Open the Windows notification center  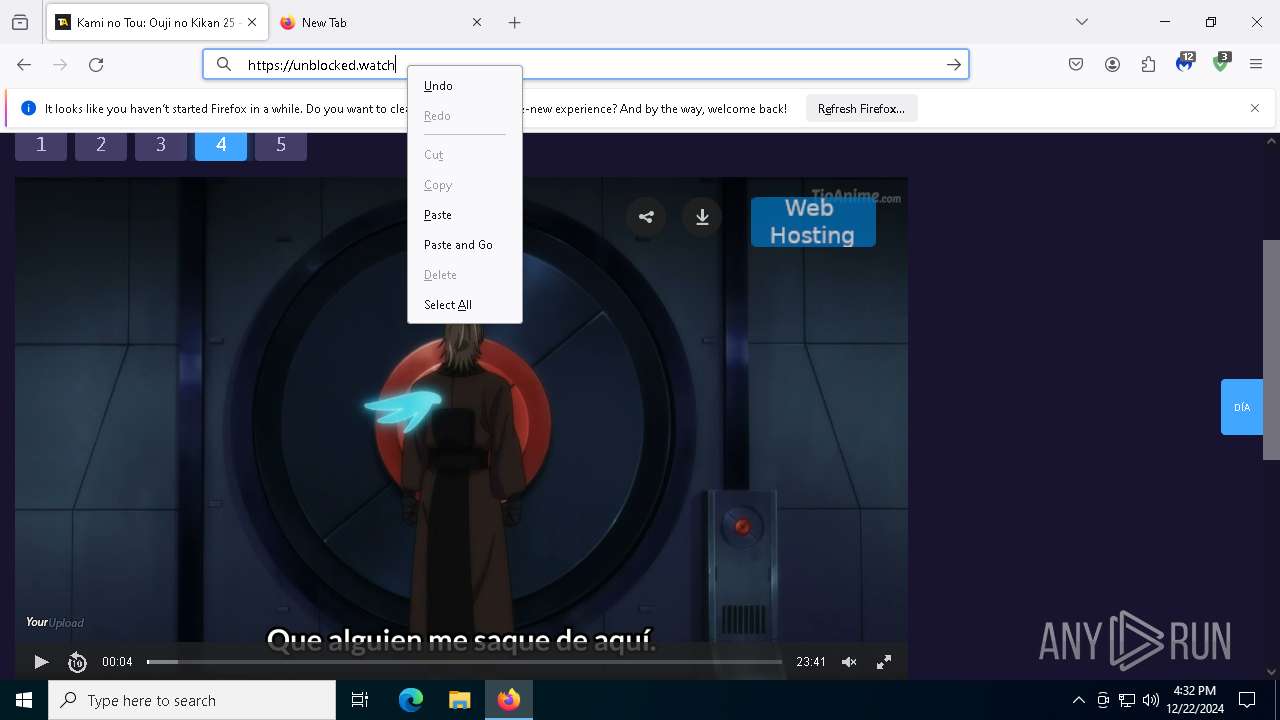click(x=1247, y=700)
